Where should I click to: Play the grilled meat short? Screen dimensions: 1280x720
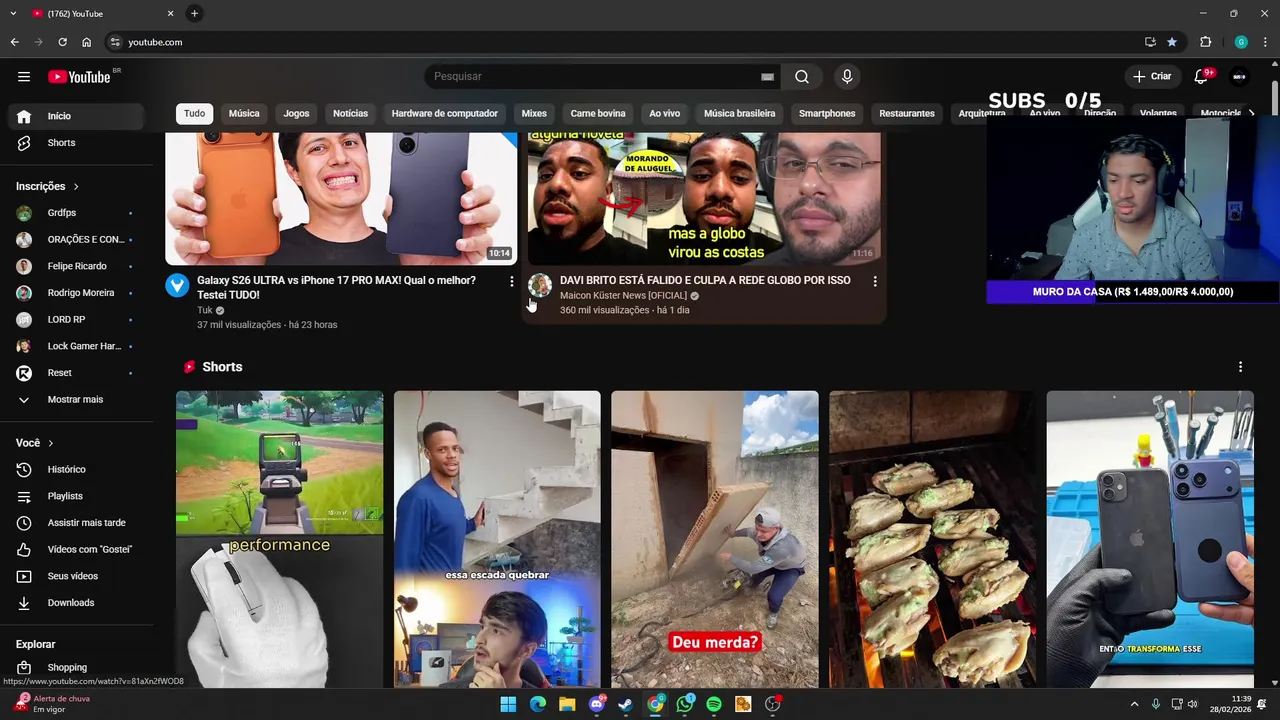(932, 539)
